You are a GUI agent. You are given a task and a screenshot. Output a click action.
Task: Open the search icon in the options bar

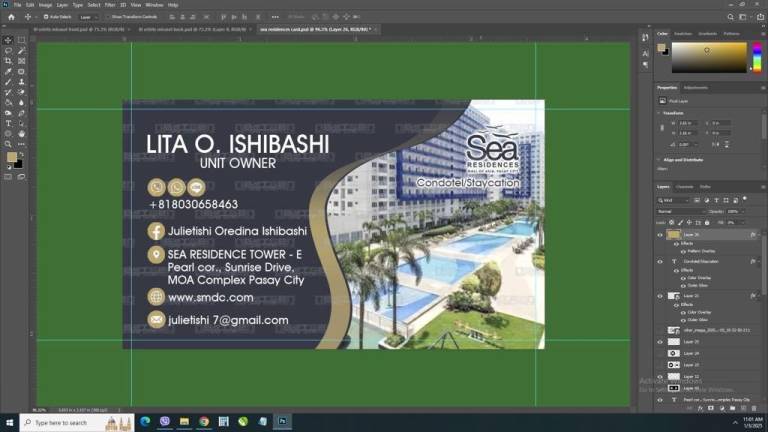[730, 17]
